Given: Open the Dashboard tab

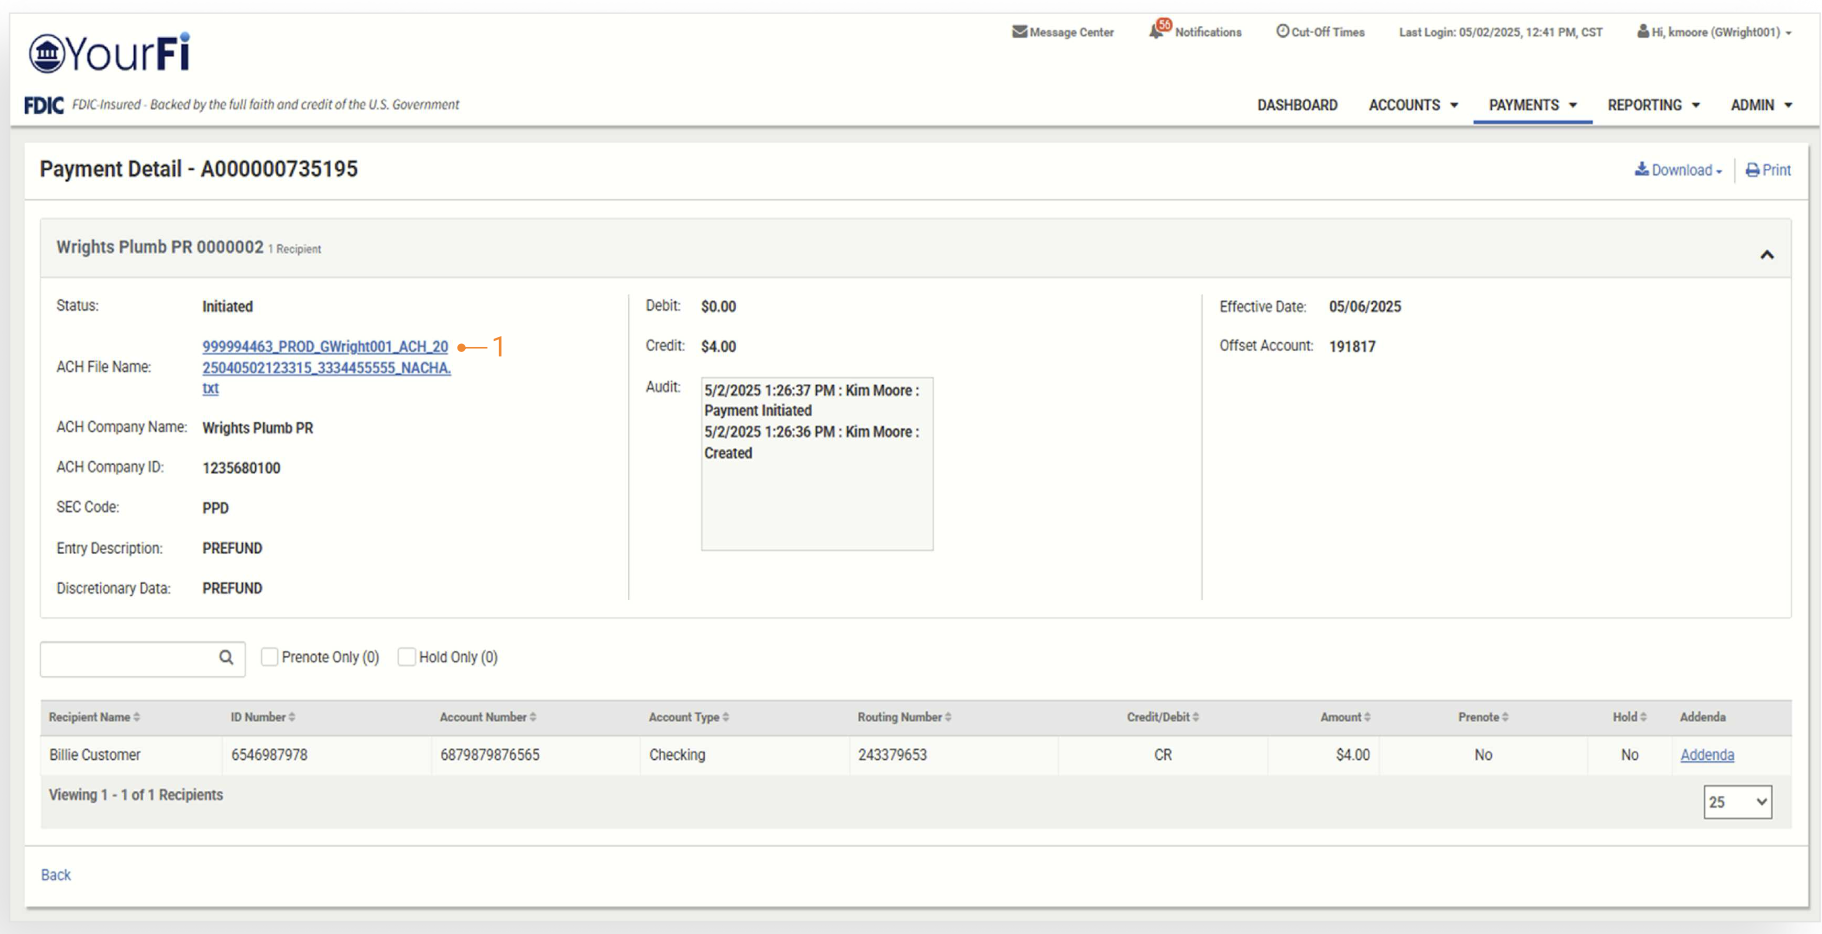Looking at the screenshot, I should click(1297, 105).
